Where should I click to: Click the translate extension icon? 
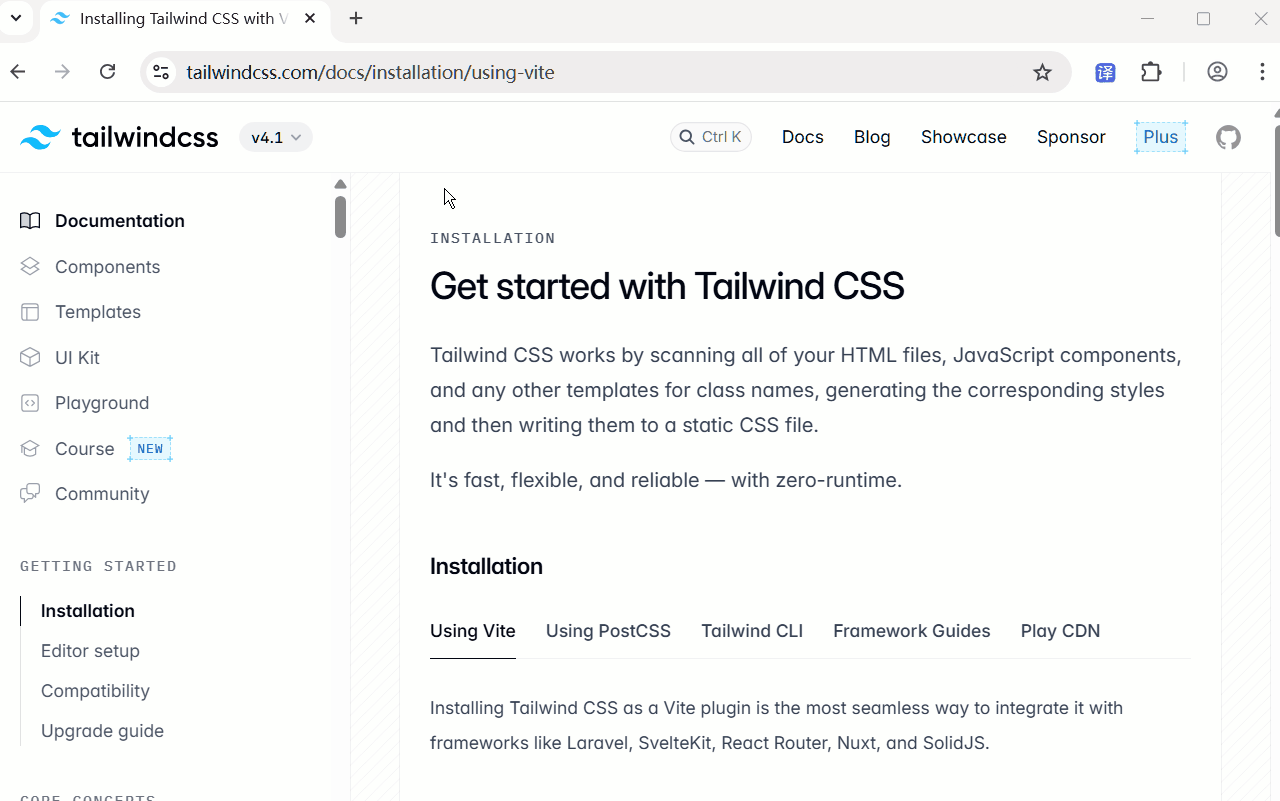1105,72
